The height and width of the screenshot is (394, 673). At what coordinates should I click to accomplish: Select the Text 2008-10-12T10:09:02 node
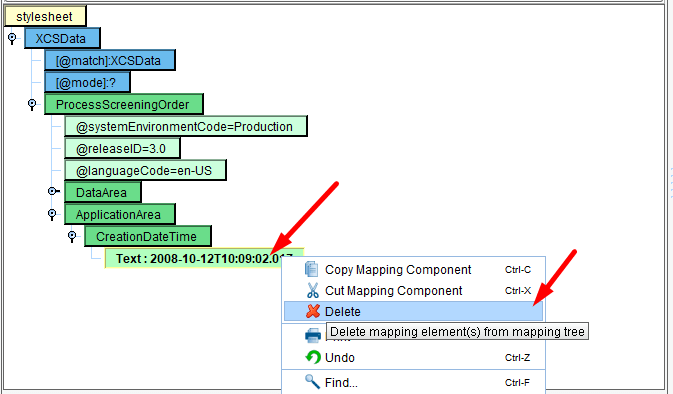click(204, 258)
